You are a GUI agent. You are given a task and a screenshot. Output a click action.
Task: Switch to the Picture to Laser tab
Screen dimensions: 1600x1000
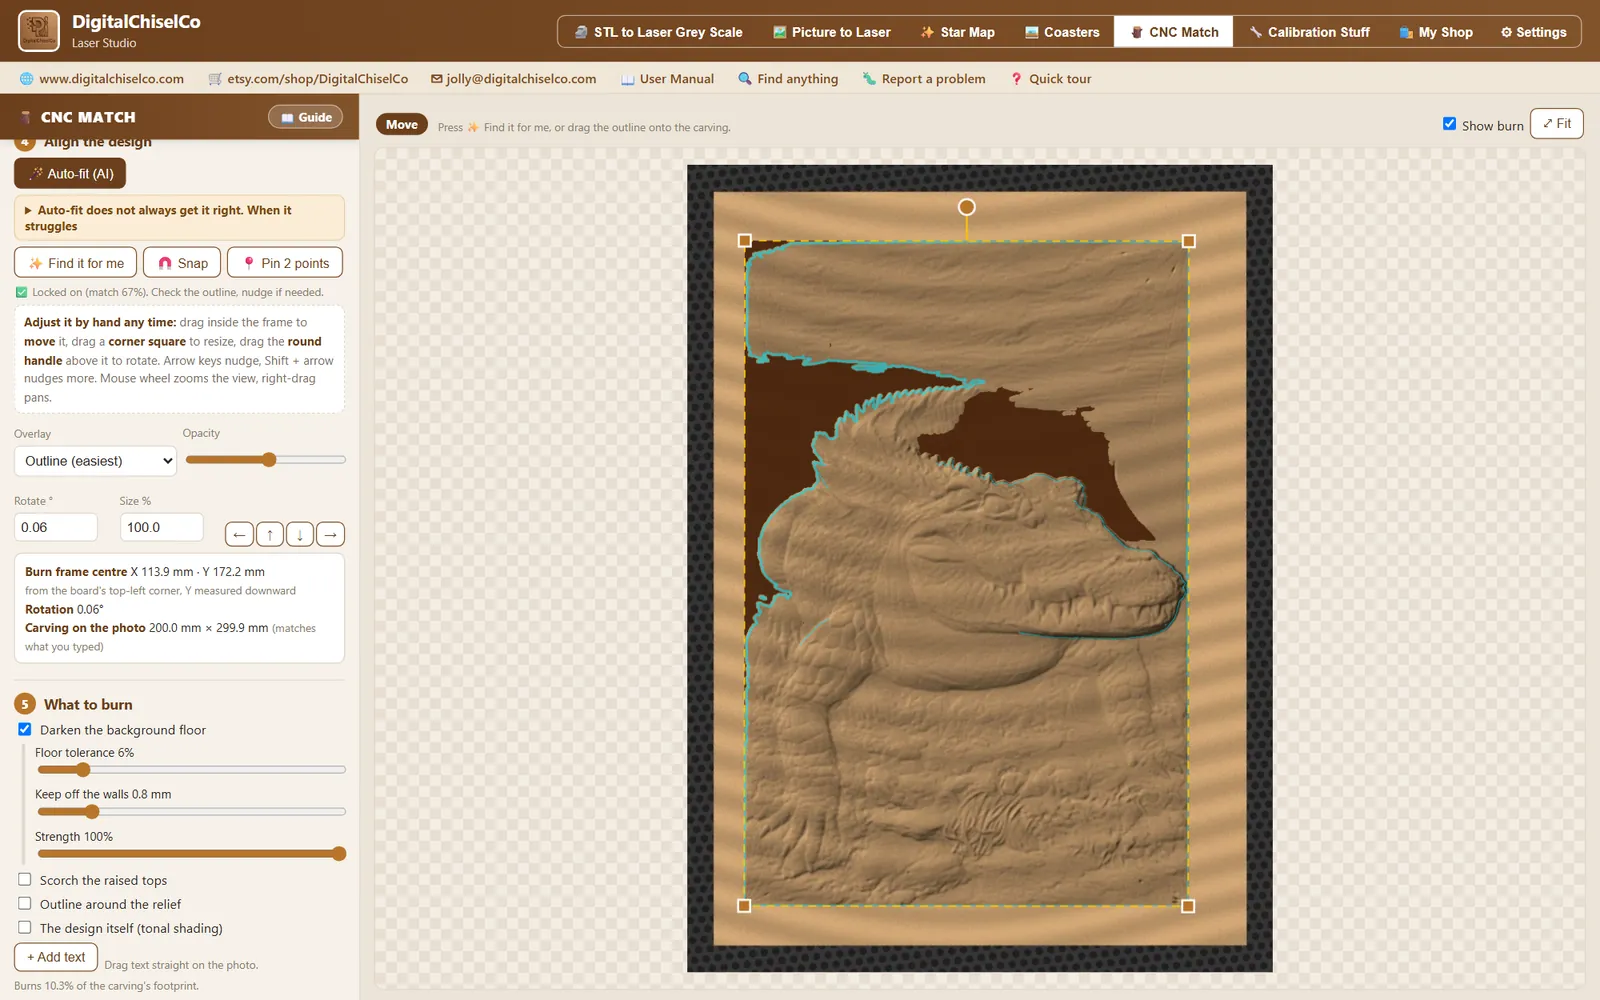[x=832, y=32]
